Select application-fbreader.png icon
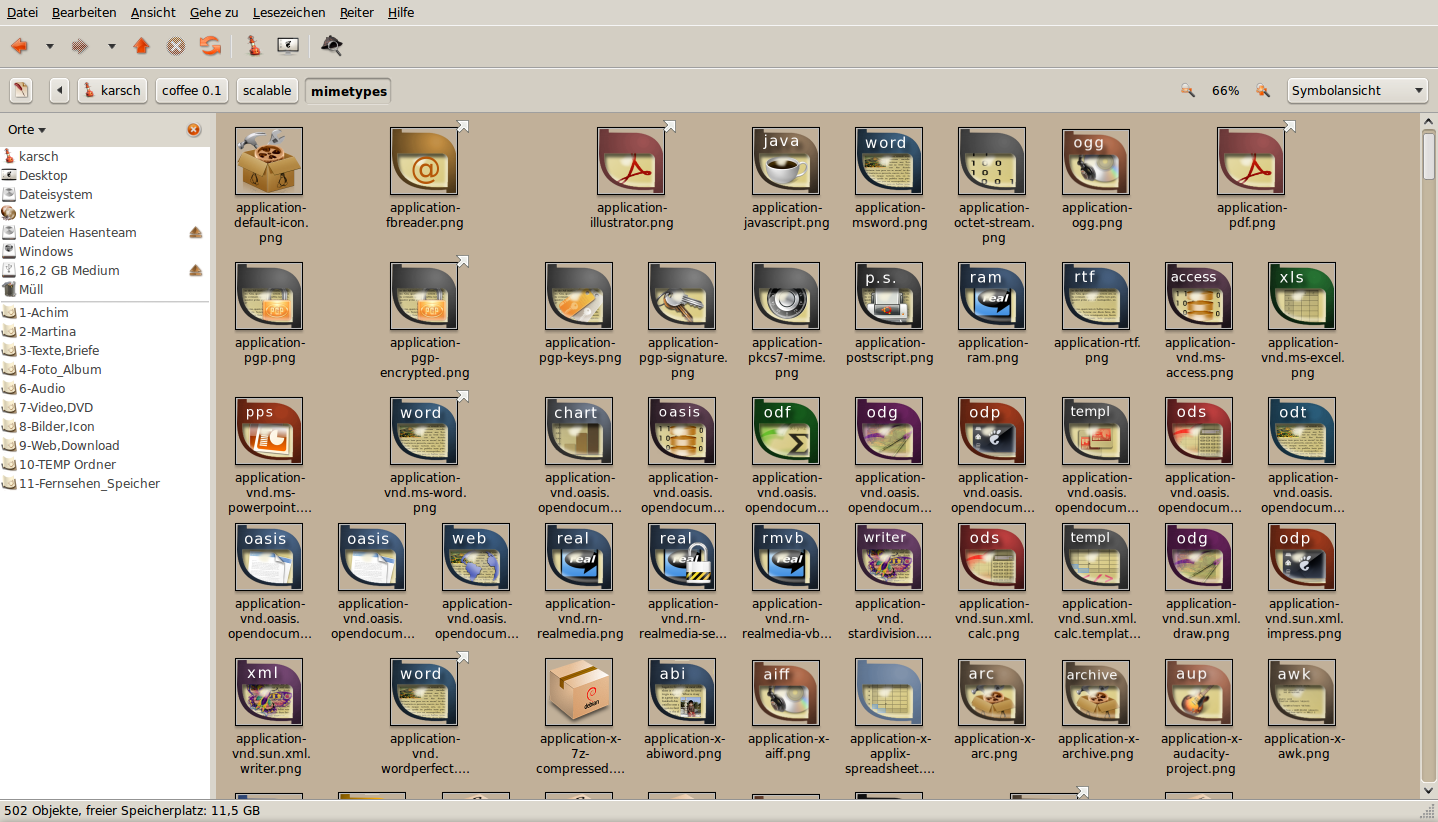 [424, 161]
